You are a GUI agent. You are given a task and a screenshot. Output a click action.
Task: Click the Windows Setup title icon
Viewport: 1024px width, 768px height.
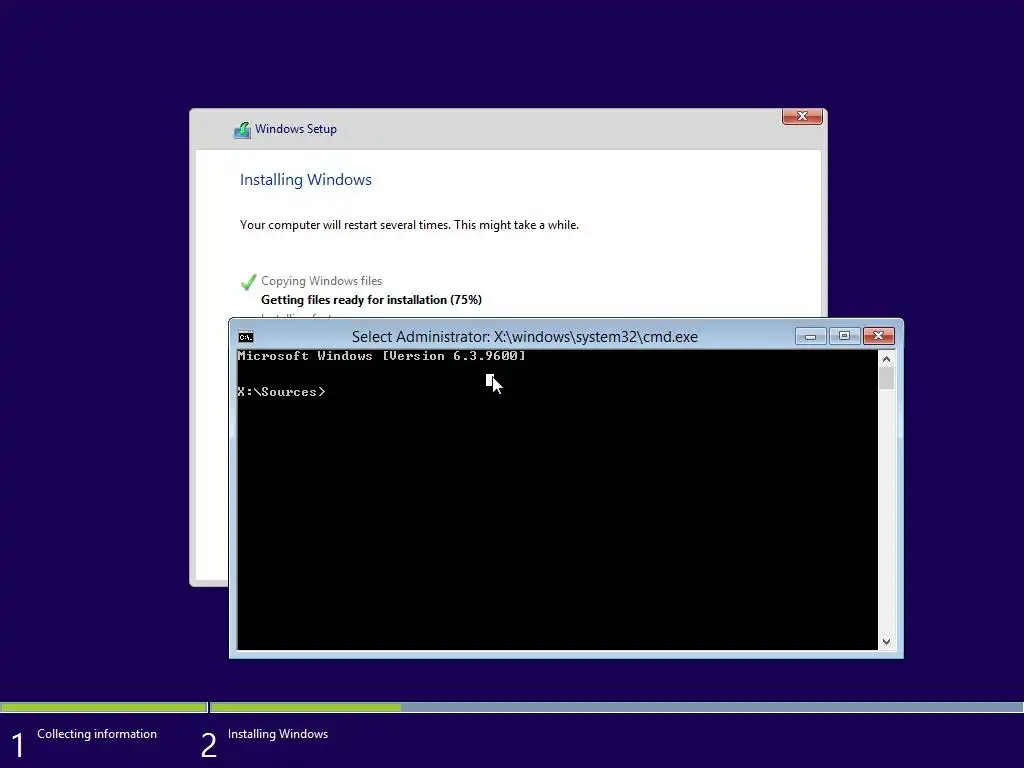242,130
